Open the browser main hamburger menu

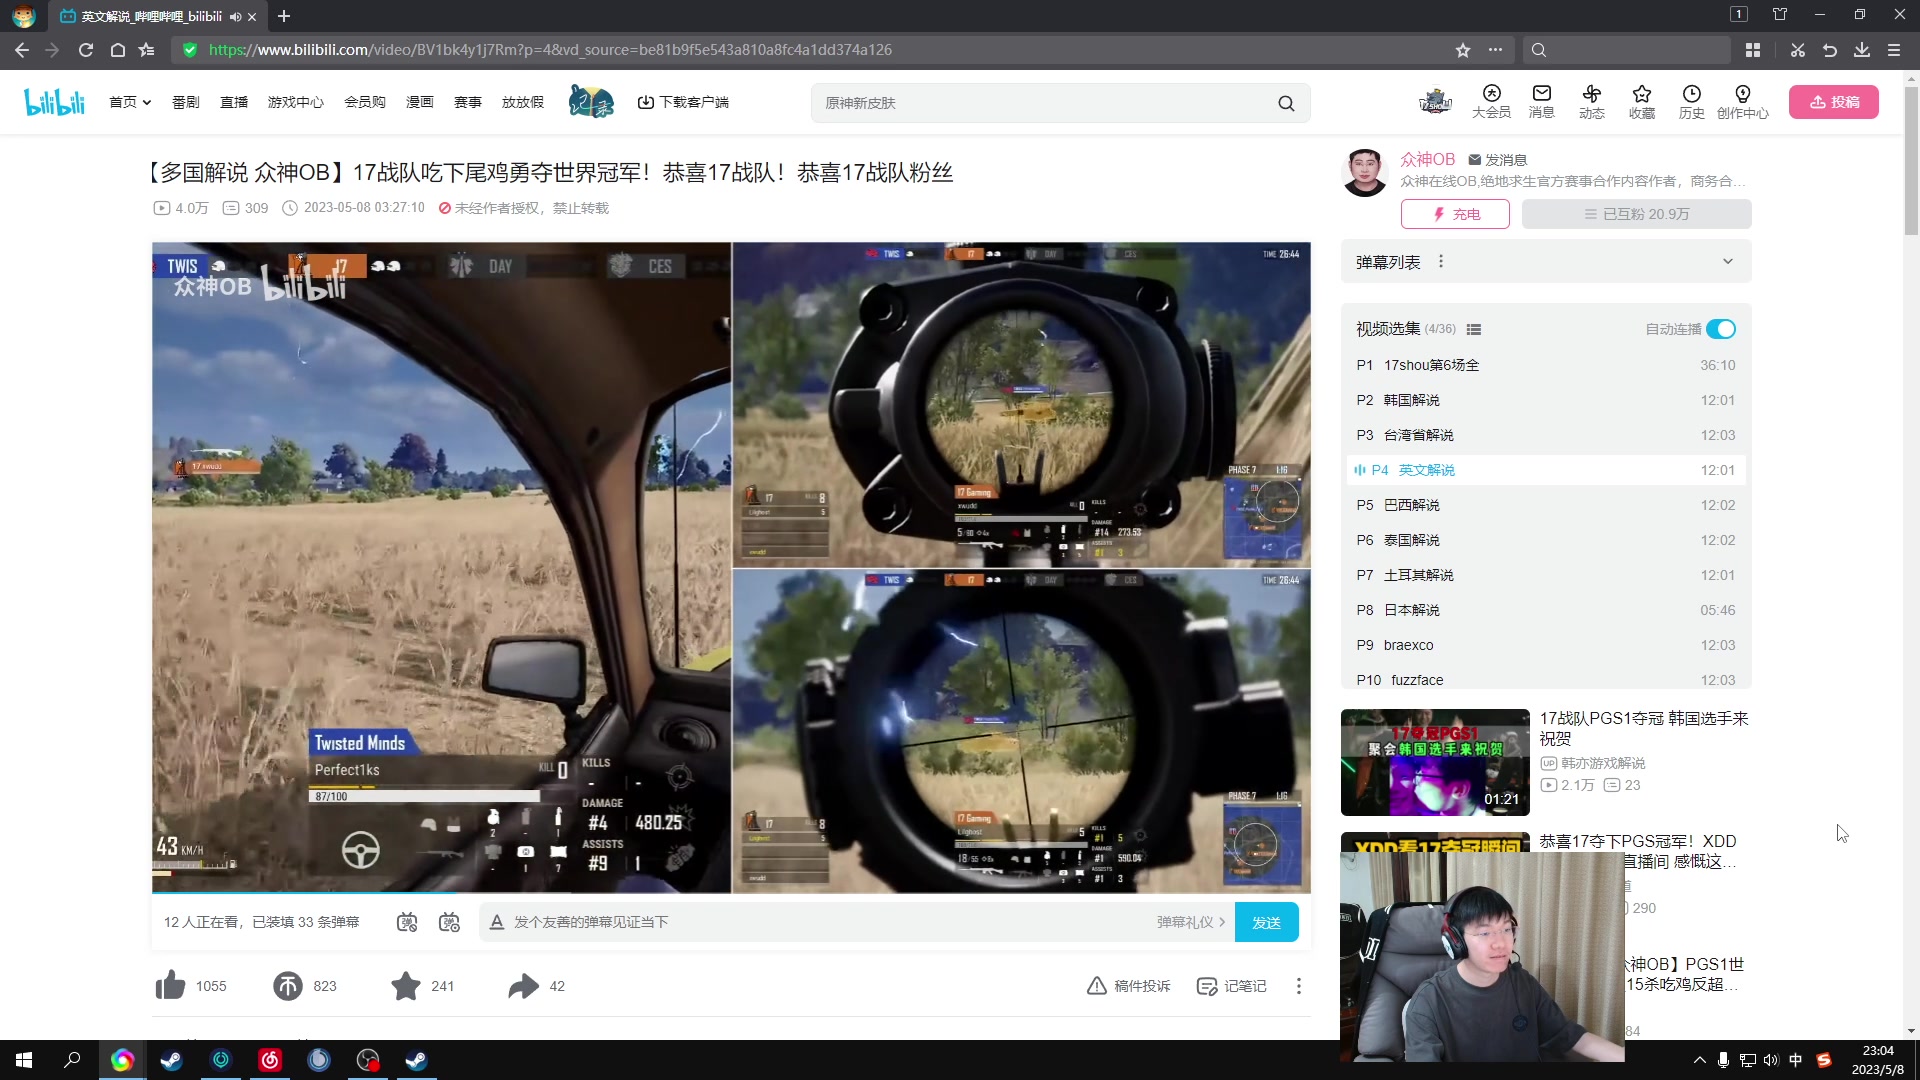tap(1894, 50)
